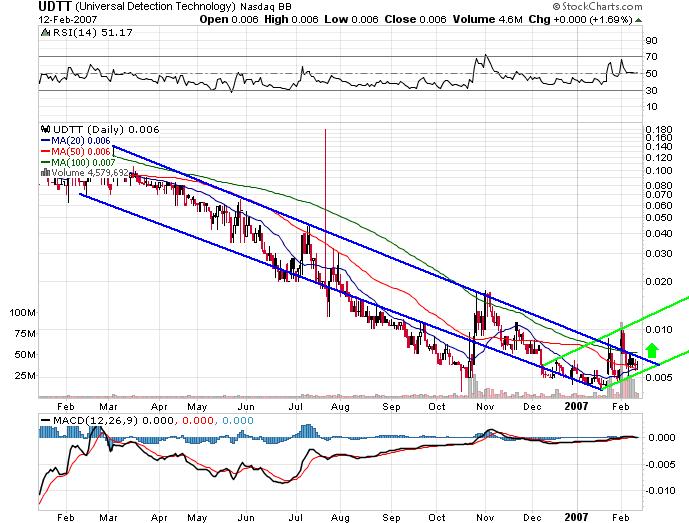Click the RSI(14) indicator legend icon
Viewport: 689px width, 523px height.
coord(45,33)
